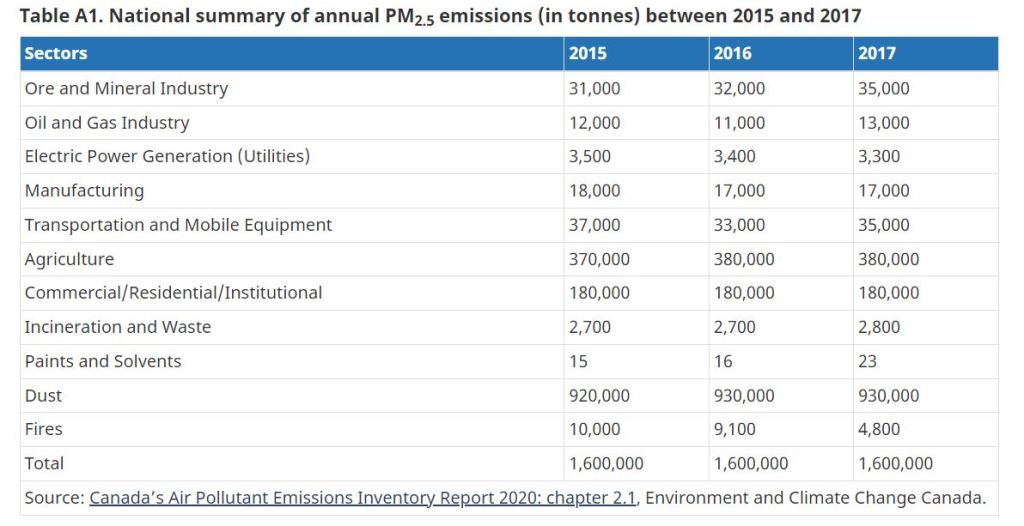
Task: Click the Table A1 caption title
Action: coord(440,16)
